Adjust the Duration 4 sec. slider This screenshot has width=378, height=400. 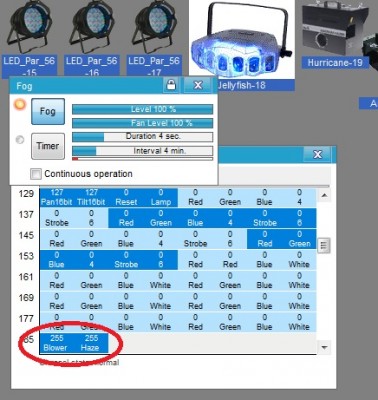pyautogui.click(x=143, y=137)
